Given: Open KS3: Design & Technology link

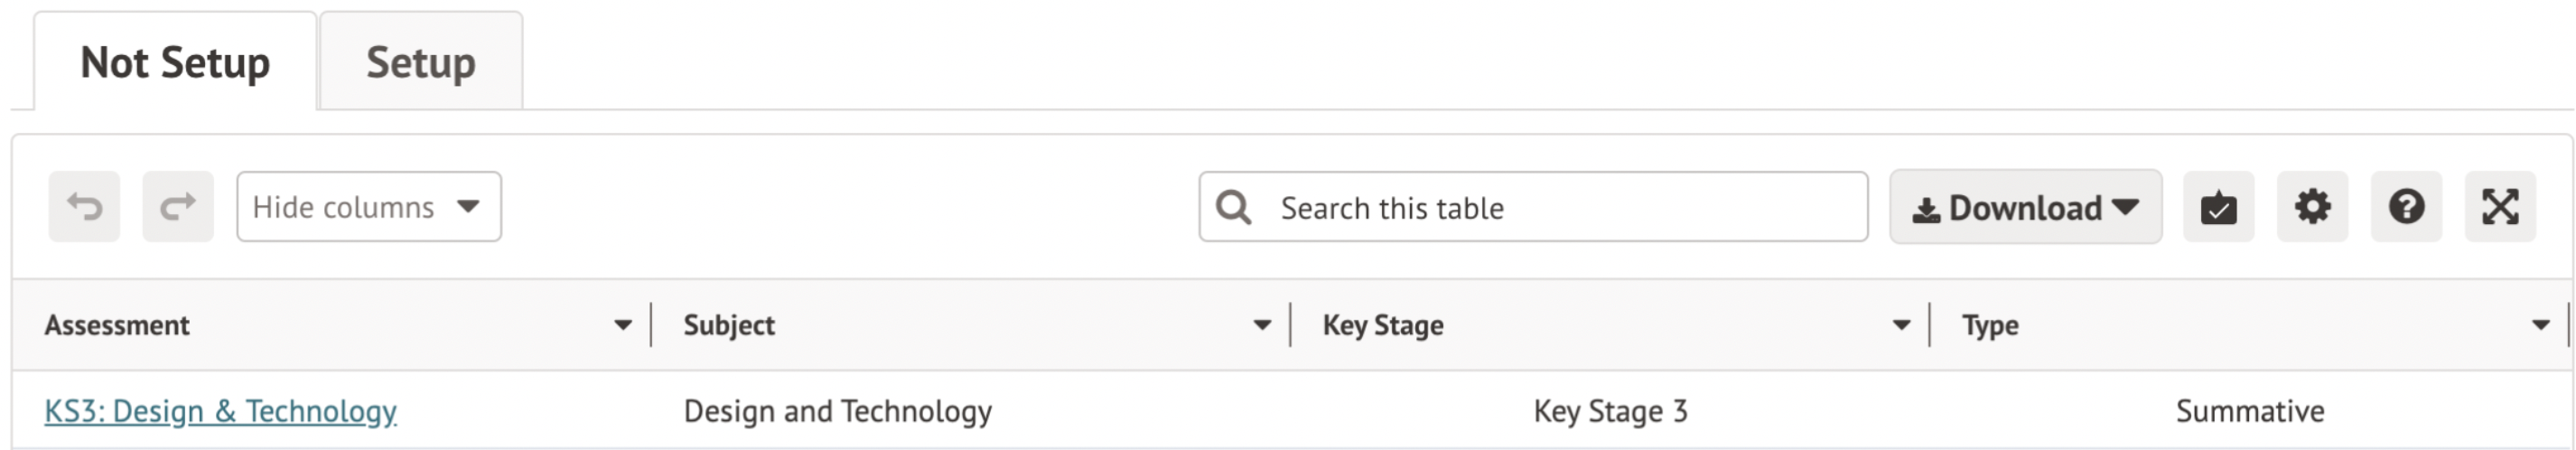Looking at the screenshot, I should coord(220,411).
